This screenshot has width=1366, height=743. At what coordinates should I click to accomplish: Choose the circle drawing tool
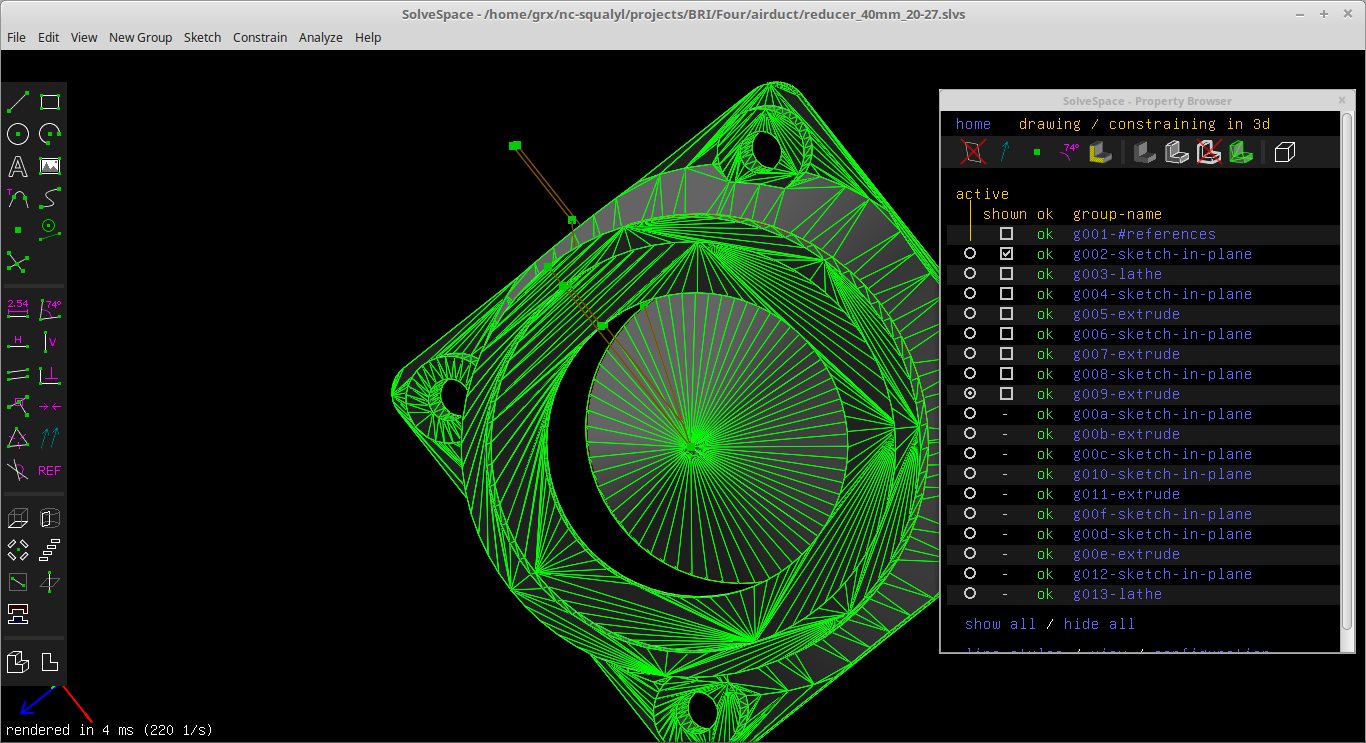(18, 134)
